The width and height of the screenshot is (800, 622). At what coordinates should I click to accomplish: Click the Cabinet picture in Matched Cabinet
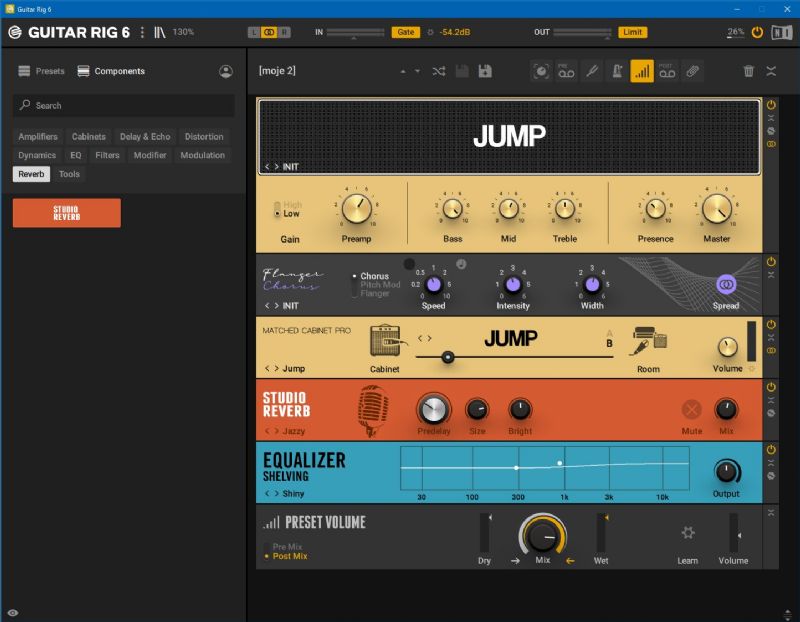[x=387, y=340]
